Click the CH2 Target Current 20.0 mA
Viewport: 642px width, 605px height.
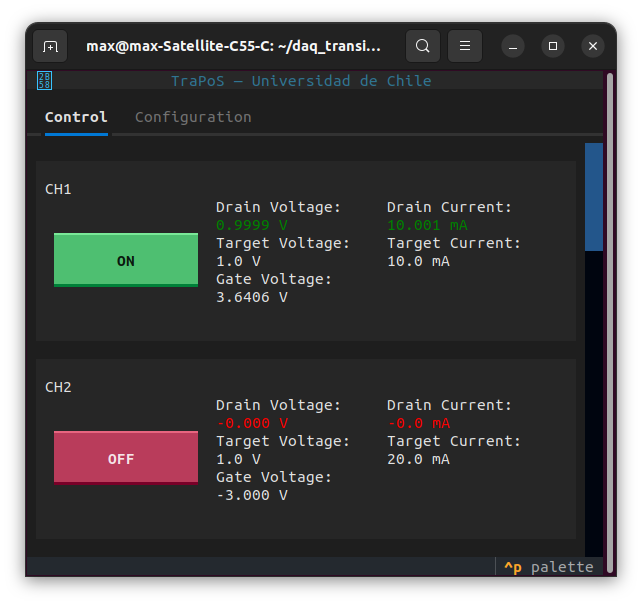418,459
